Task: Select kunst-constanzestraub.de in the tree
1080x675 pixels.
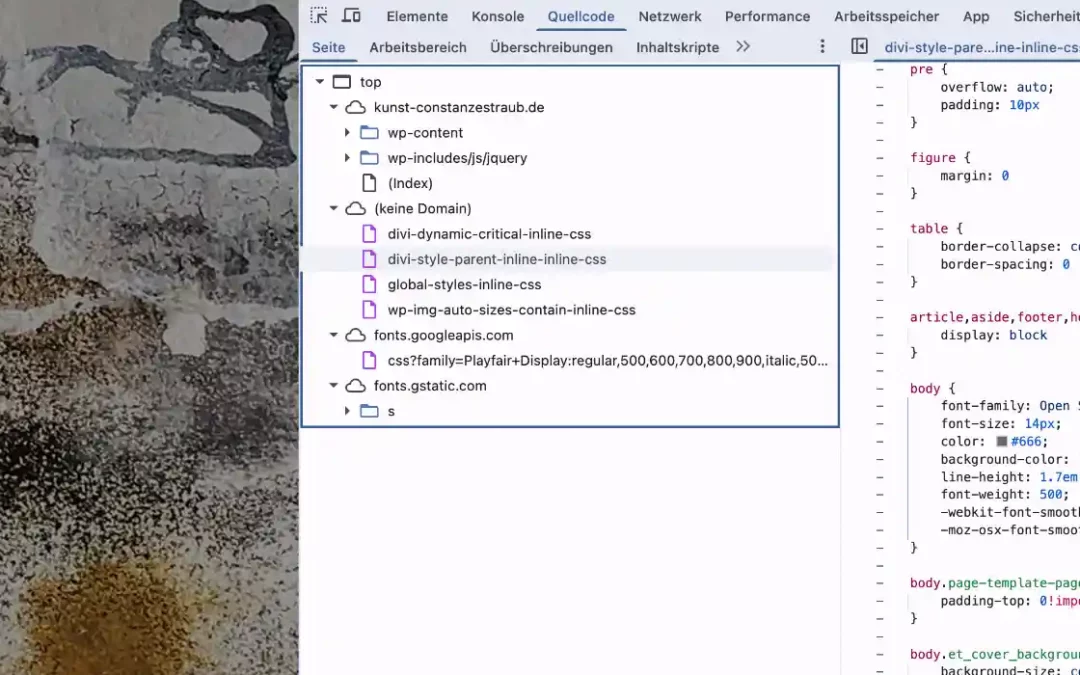Action: [459, 107]
